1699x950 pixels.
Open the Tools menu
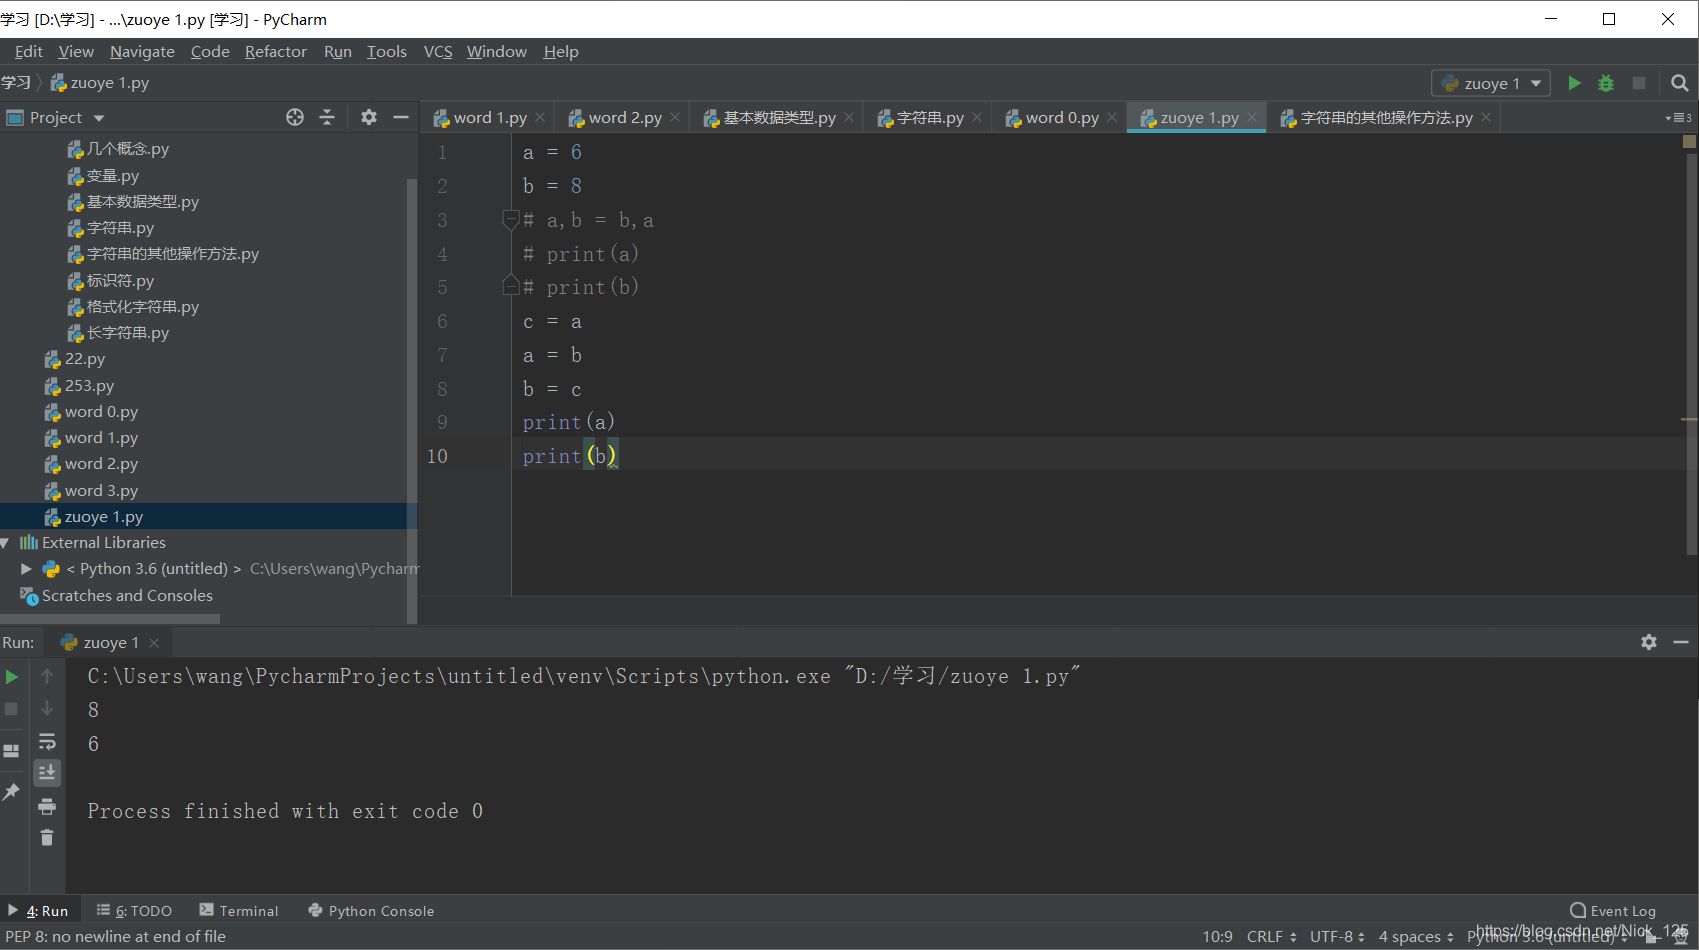387,52
